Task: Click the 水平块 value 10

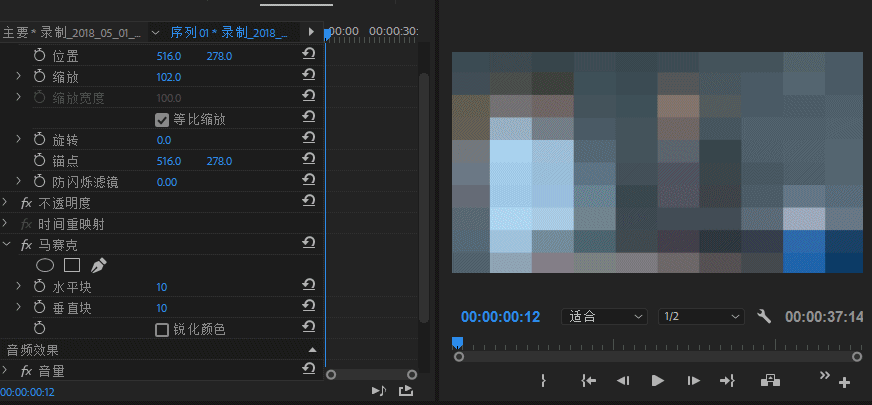Action: (162, 287)
